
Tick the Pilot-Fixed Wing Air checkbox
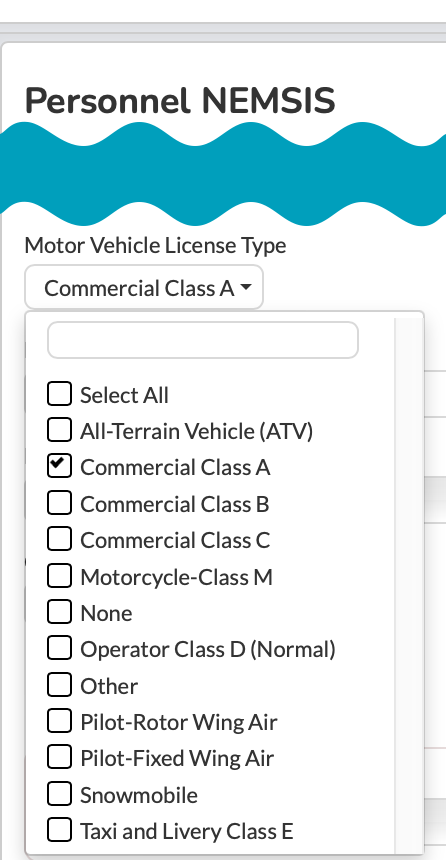(x=59, y=757)
